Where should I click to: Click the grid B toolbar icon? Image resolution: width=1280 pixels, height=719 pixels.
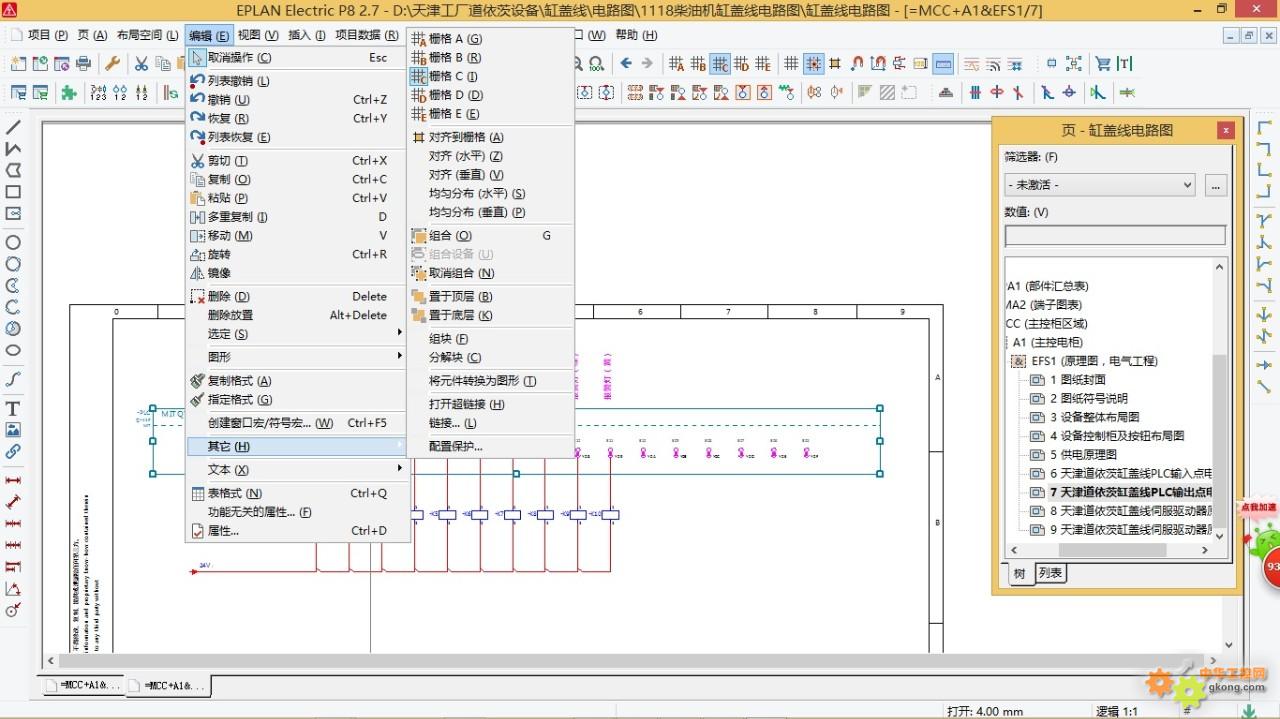pyautogui.click(x=698, y=64)
